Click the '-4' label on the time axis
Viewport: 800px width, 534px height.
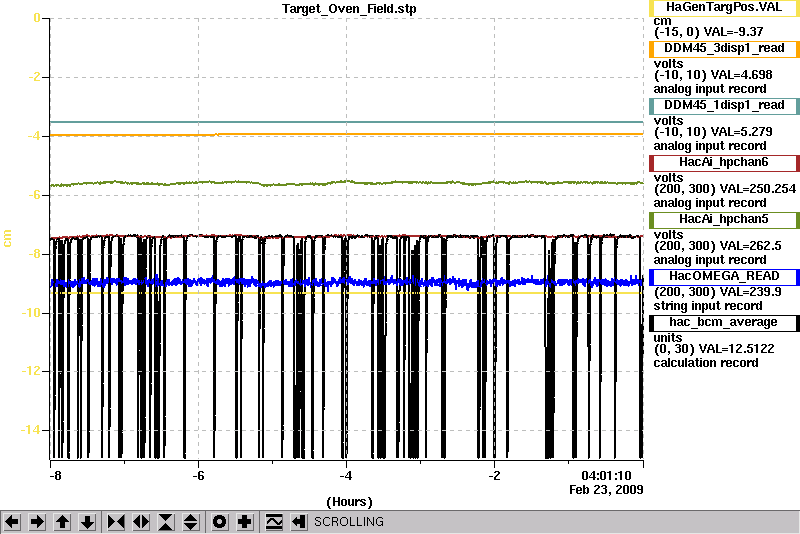coord(346,476)
